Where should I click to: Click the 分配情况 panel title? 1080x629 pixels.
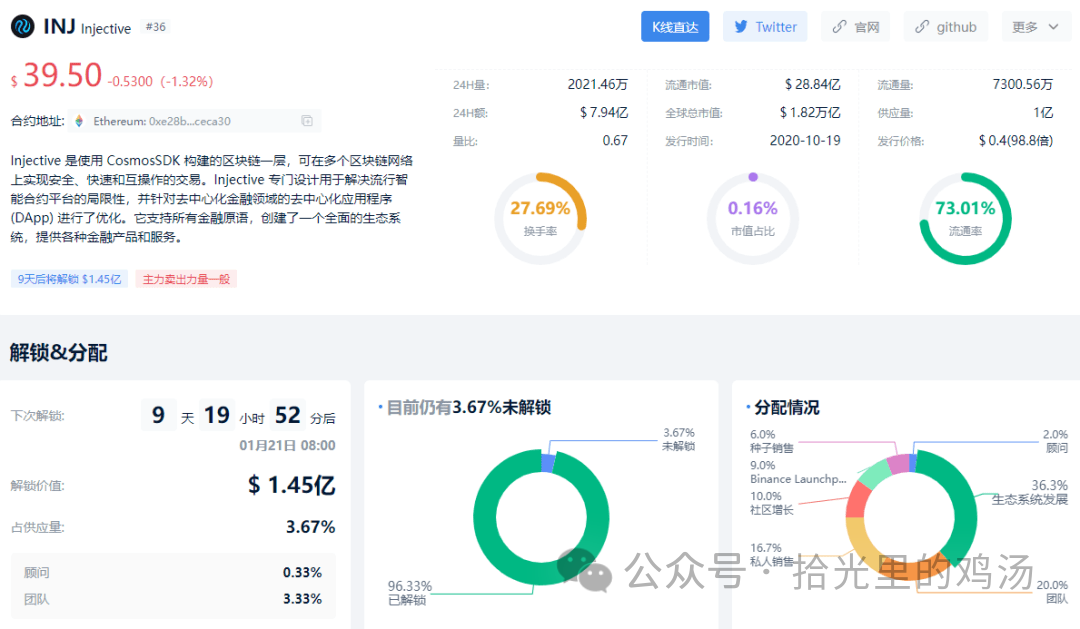point(787,408)
